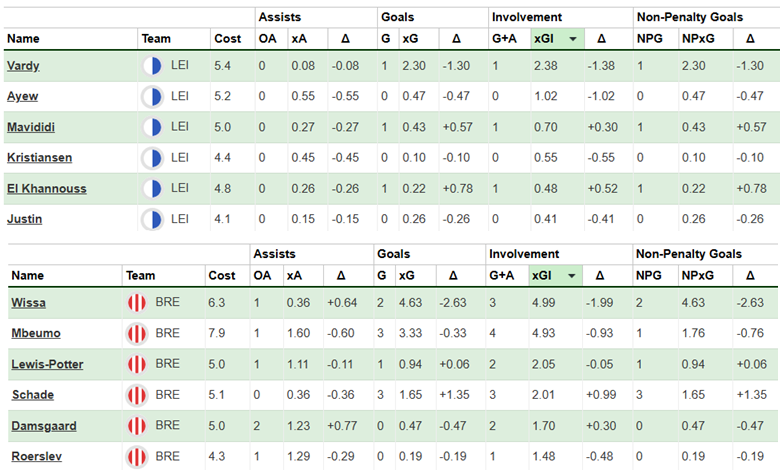Screen dimensions: 783x472
Task: Click the Brentford badge in Wissa's row
Action: pyautogui.click(x=138, y=301)
